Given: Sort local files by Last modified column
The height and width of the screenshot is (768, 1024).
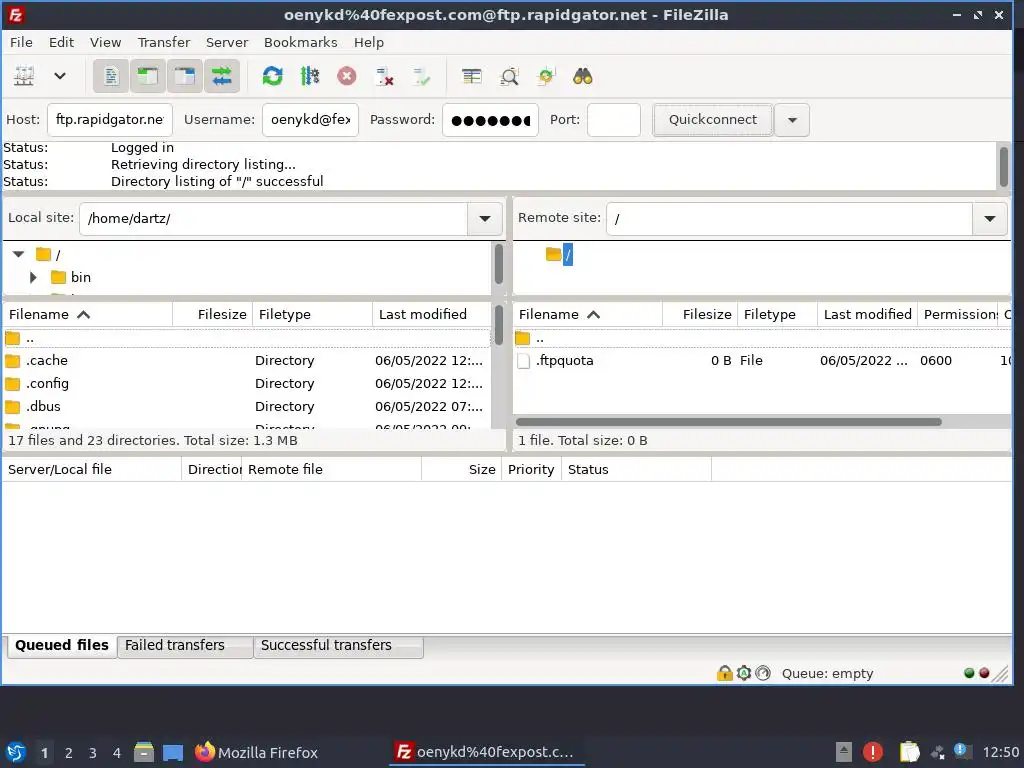Looking at the screenshot, I should [431, 314].
